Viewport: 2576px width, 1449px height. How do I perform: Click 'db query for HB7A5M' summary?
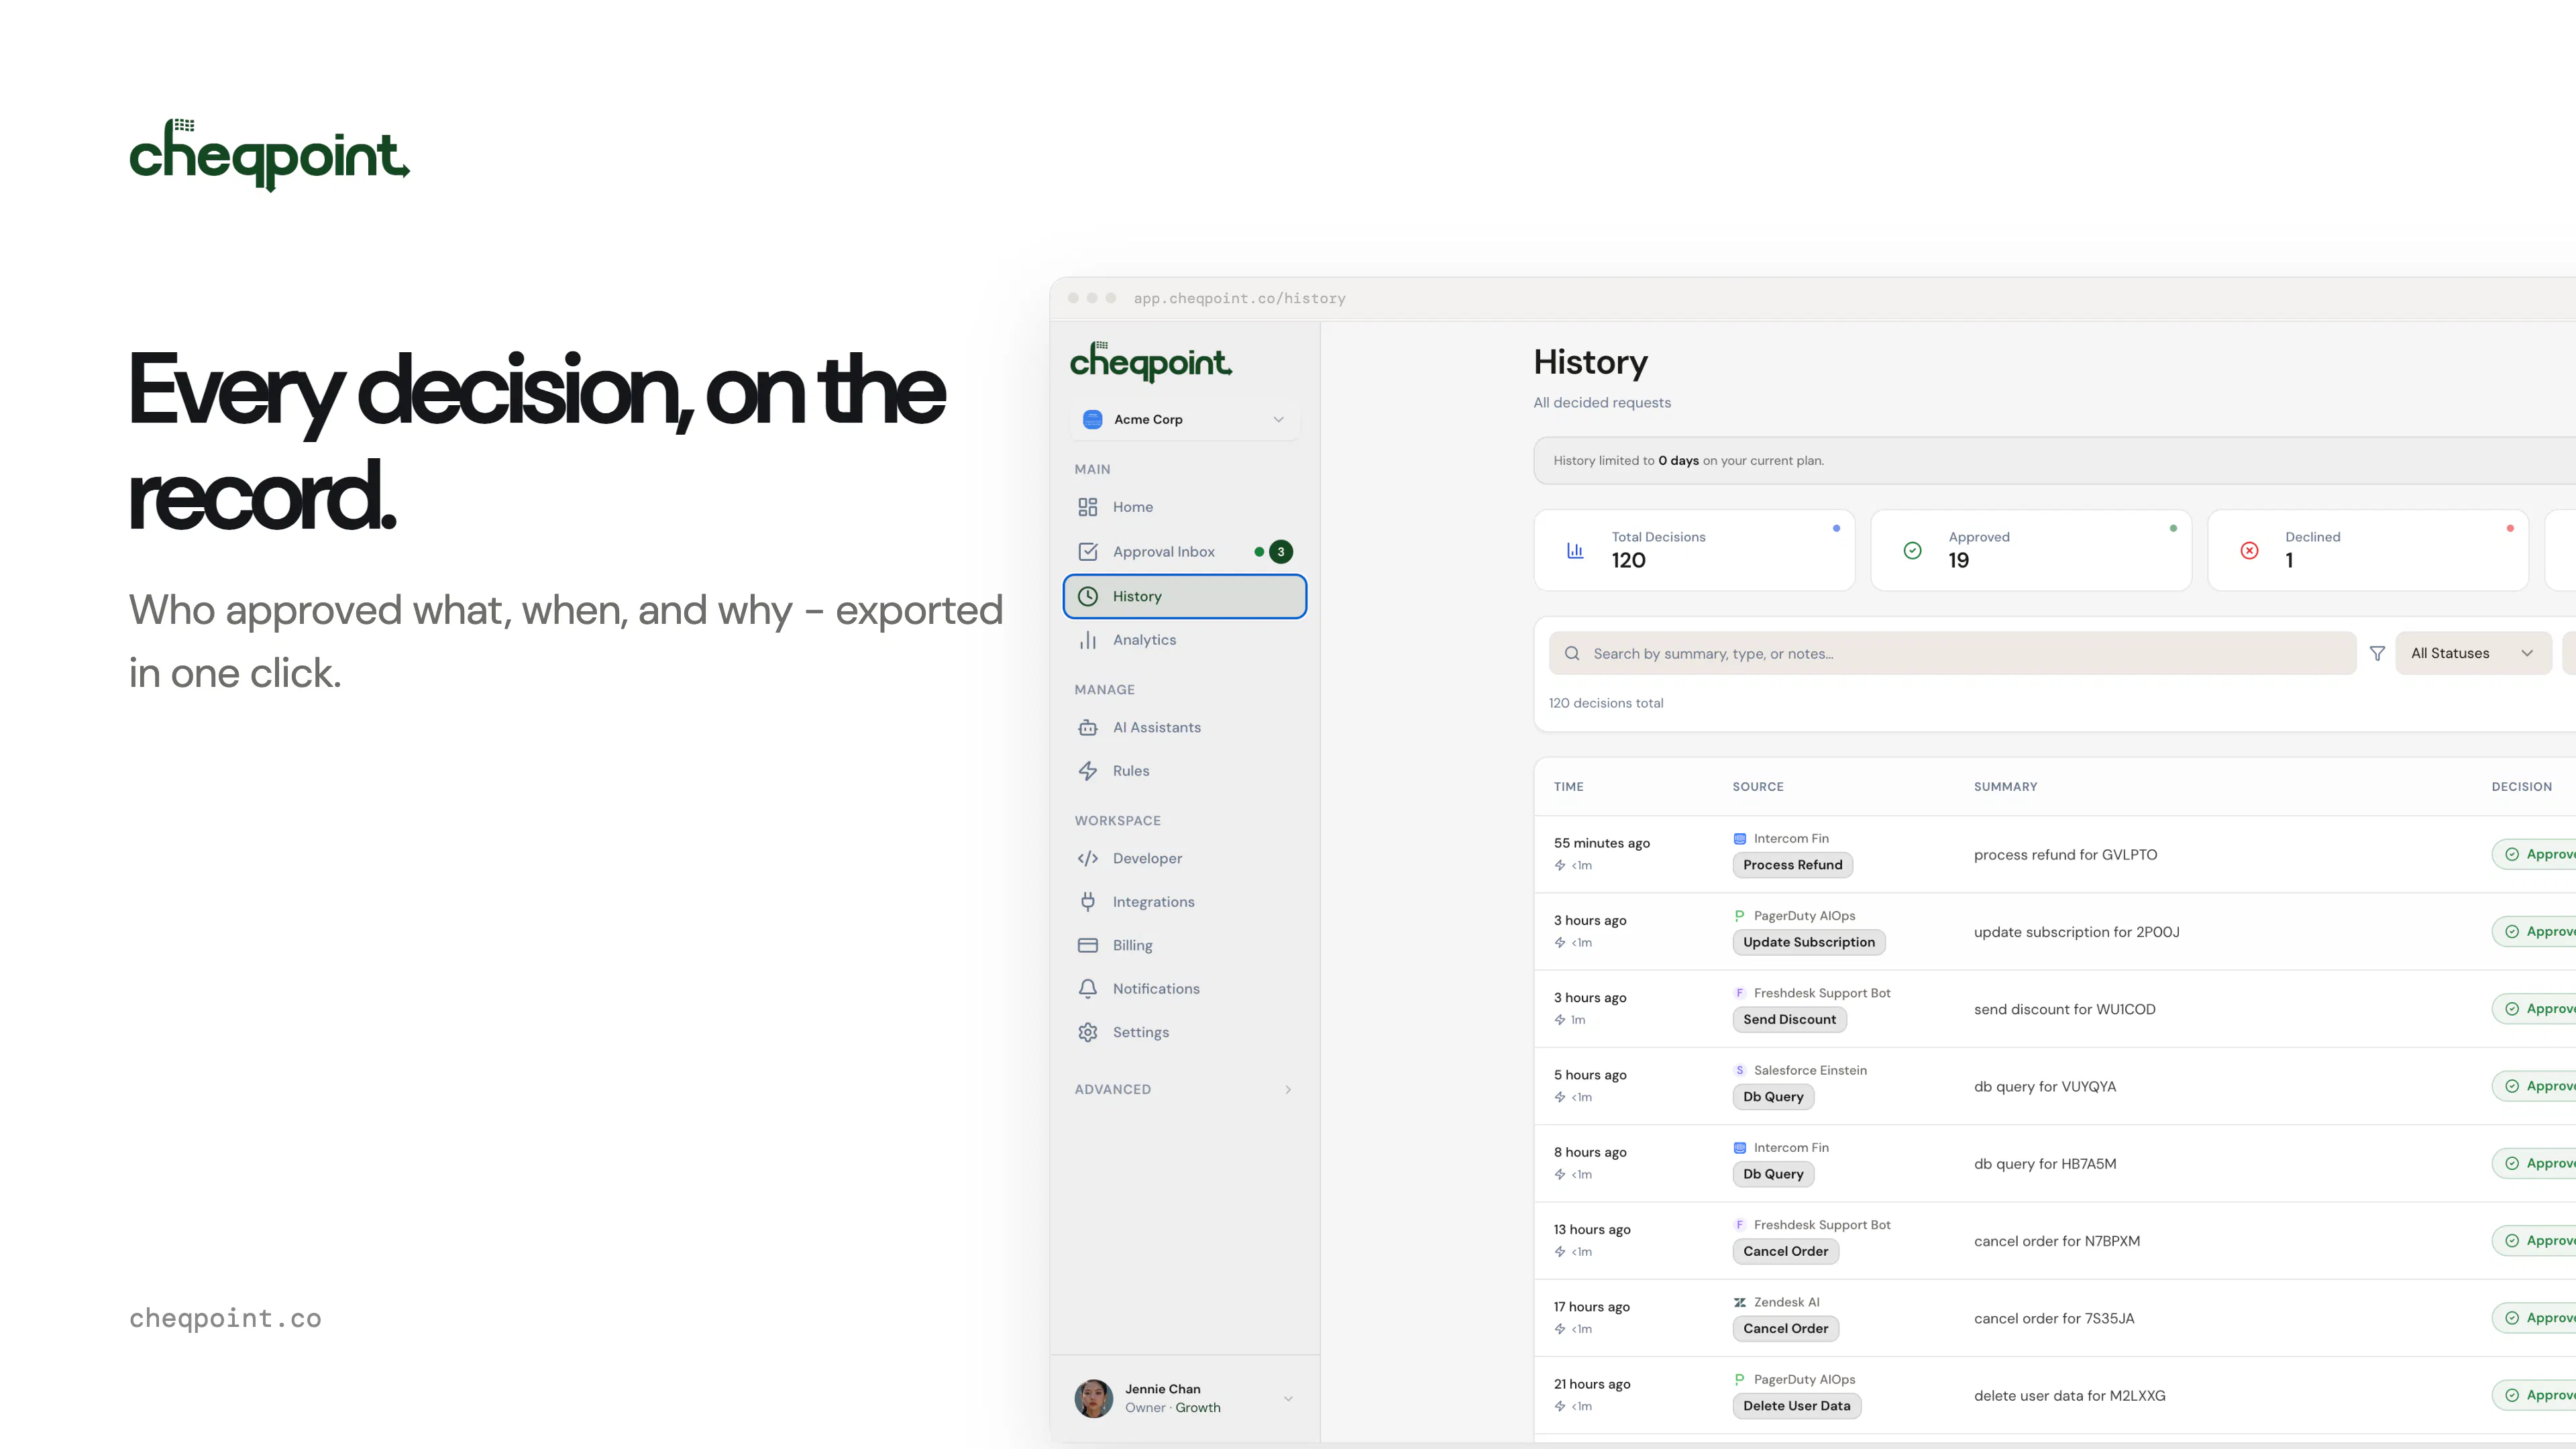coord(2045,1164)
